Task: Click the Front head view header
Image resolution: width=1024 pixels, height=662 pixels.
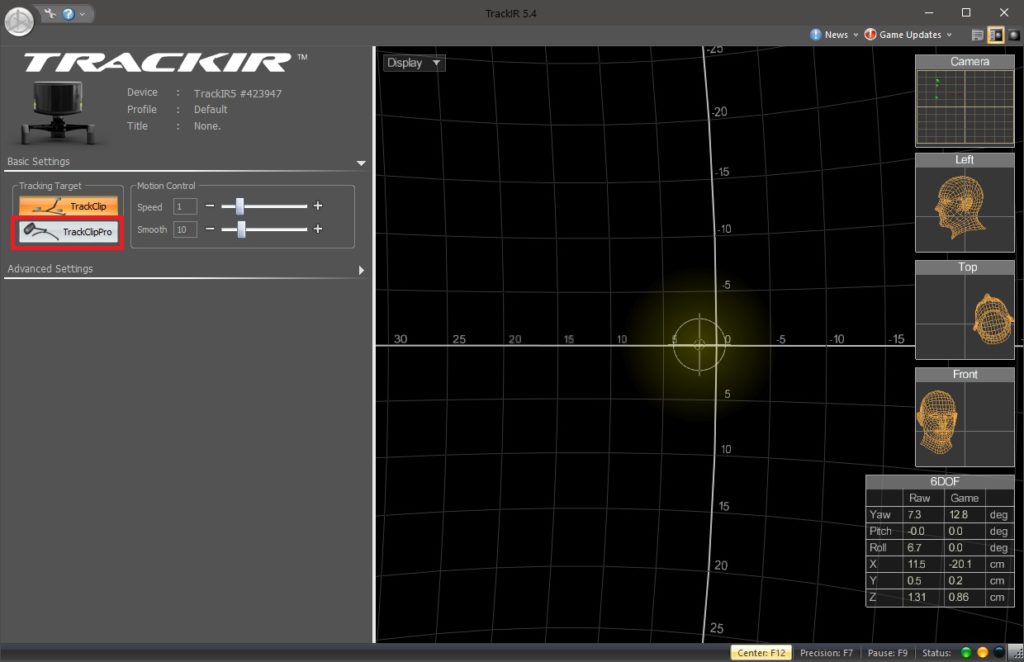Action: tap(965, 374)
